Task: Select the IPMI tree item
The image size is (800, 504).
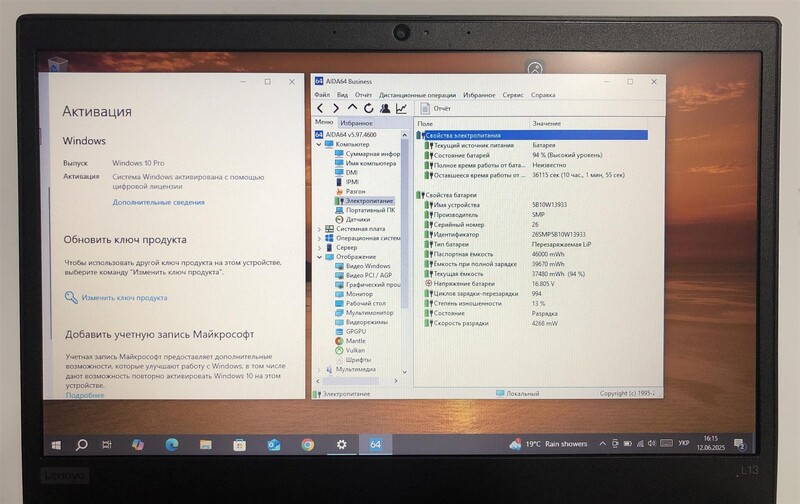Action: point(347,182)
